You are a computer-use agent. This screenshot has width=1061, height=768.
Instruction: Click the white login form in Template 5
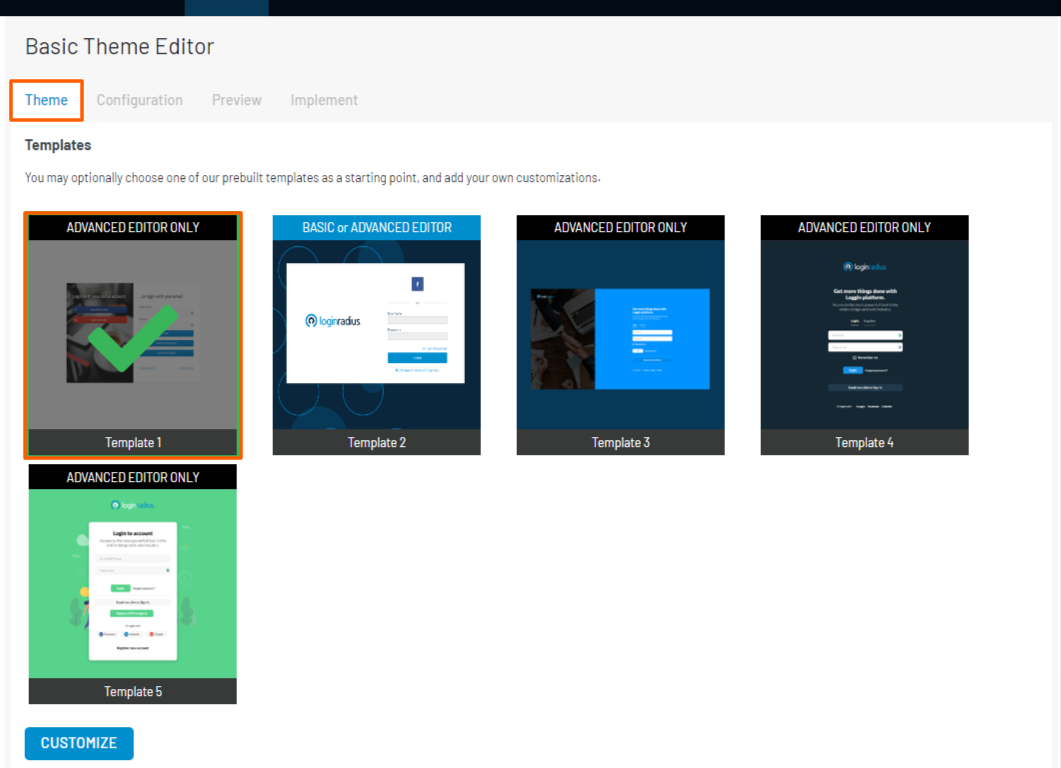132,590
